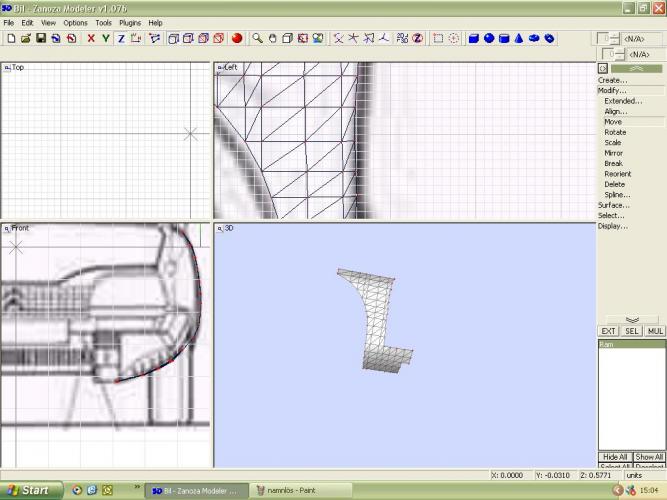The width and height of the screenshot is (667, 500).
Task: Expand the Create... command group
Action: [613, 80]
